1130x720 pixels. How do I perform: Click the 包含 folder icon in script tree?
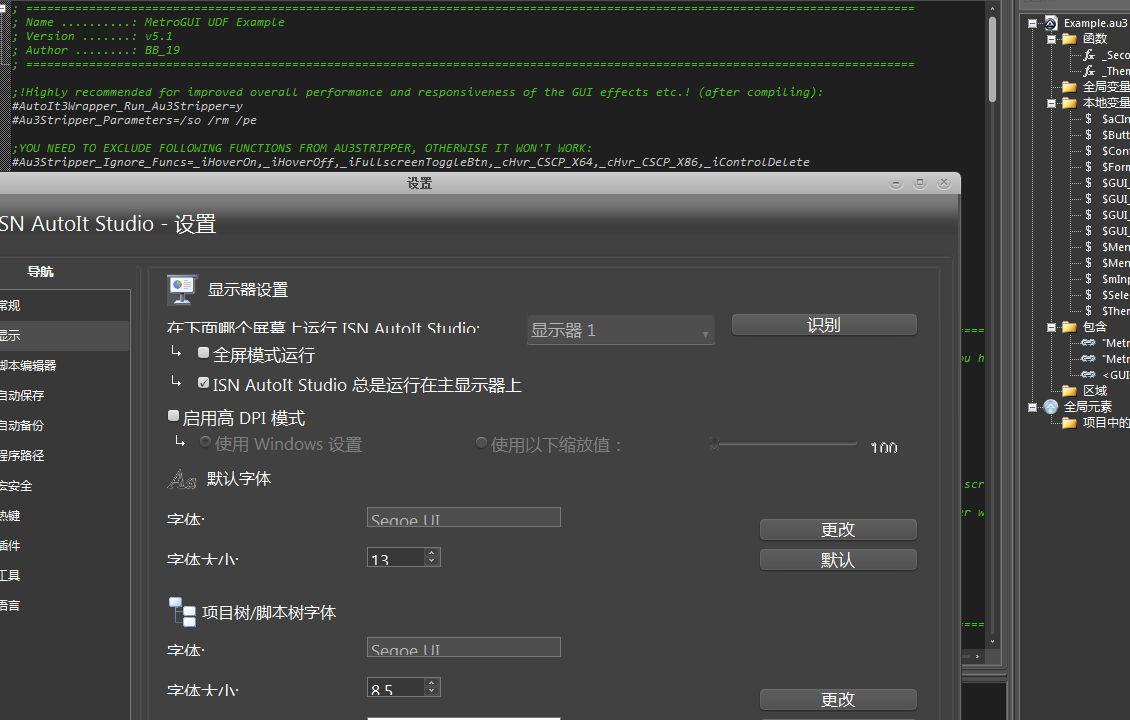1069,327
